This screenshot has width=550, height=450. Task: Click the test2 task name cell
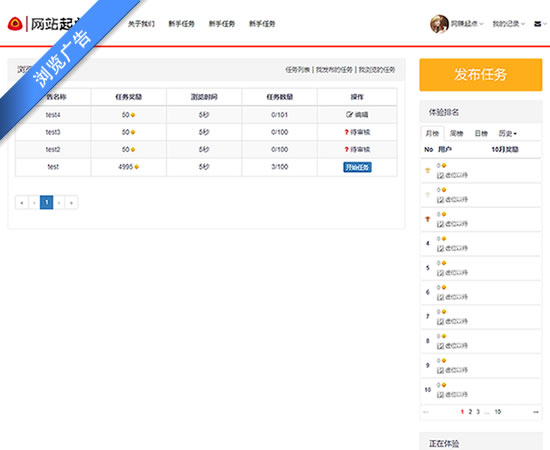click(53, 149)
